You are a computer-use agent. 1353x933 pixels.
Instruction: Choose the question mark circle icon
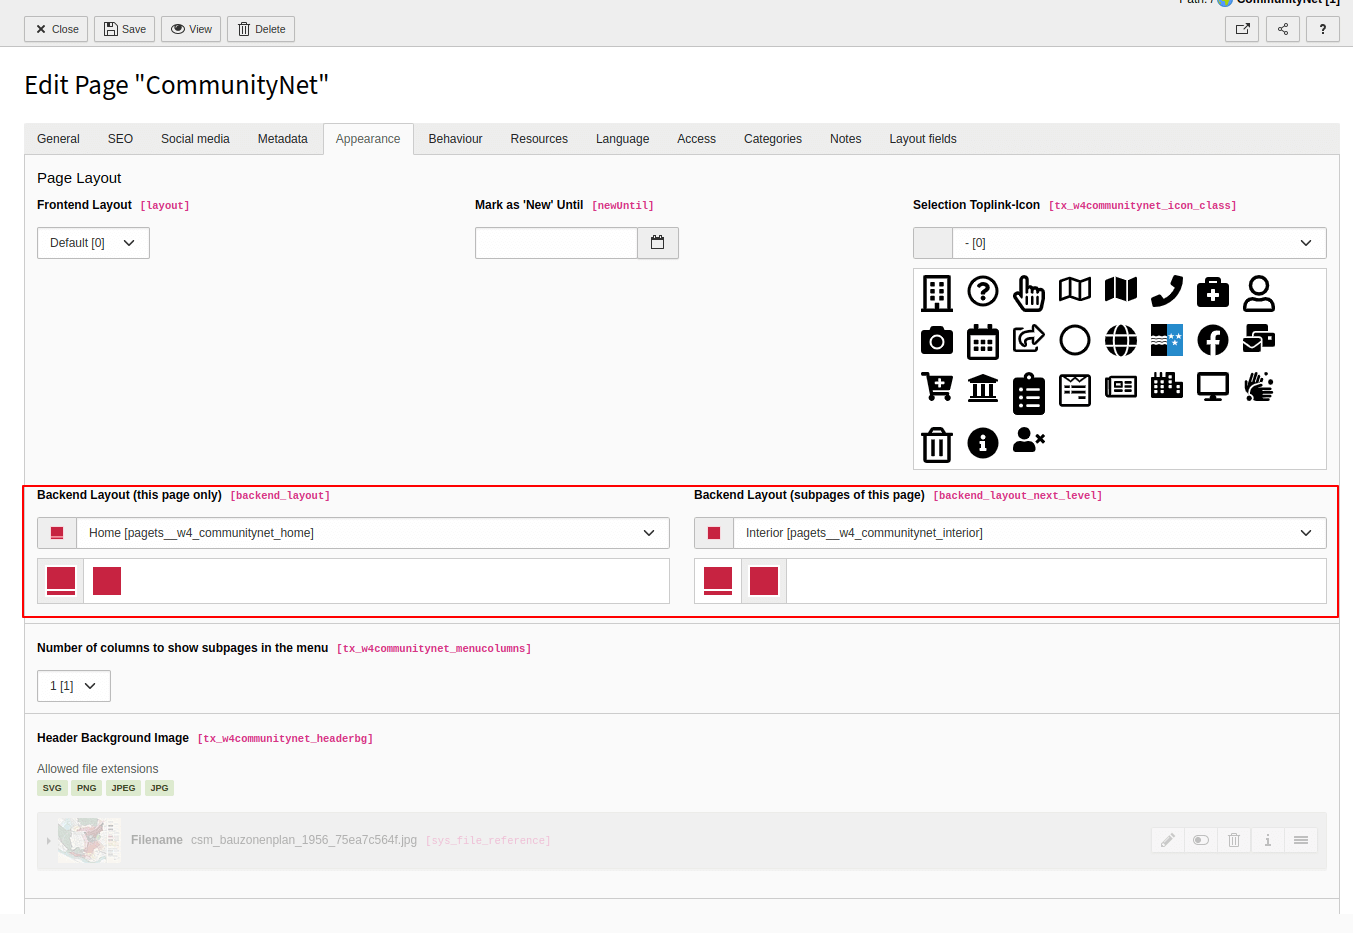click(983, 291)
